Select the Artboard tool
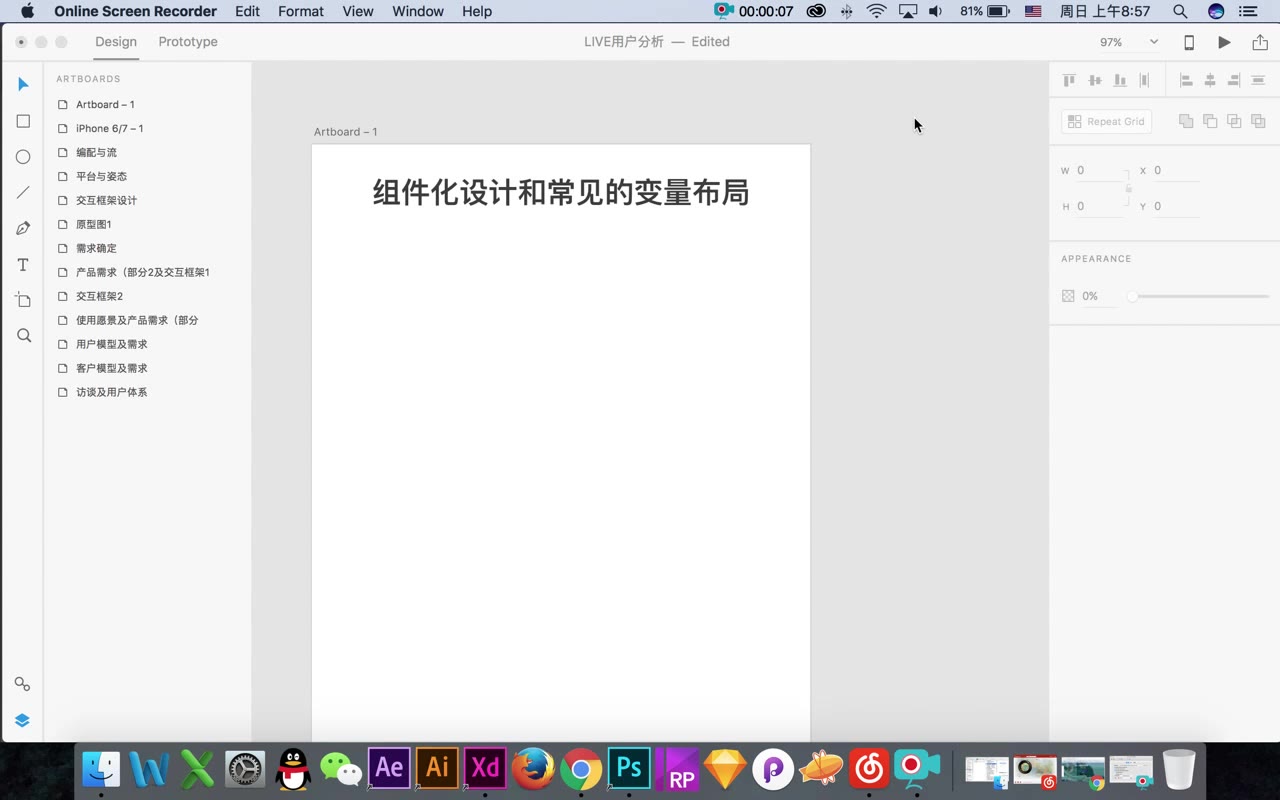 coord(23,299)
